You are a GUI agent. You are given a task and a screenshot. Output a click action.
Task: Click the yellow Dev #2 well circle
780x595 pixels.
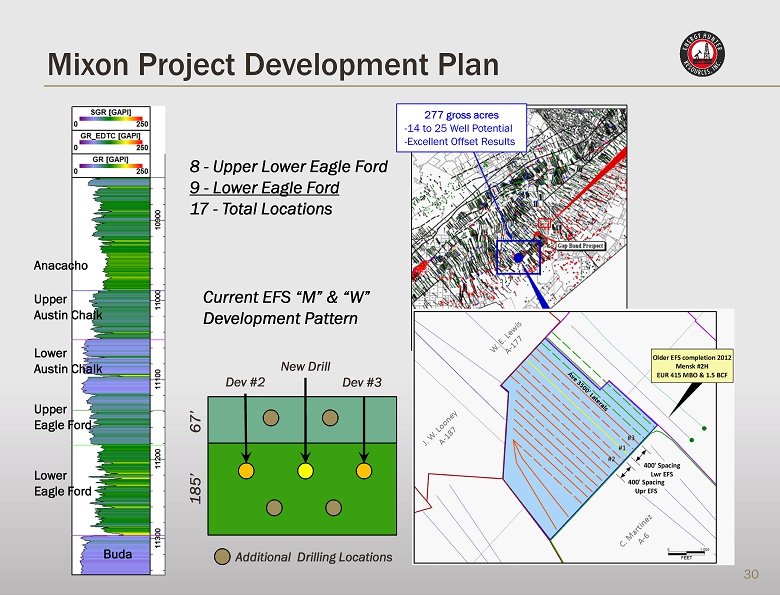tap(246, 469)
